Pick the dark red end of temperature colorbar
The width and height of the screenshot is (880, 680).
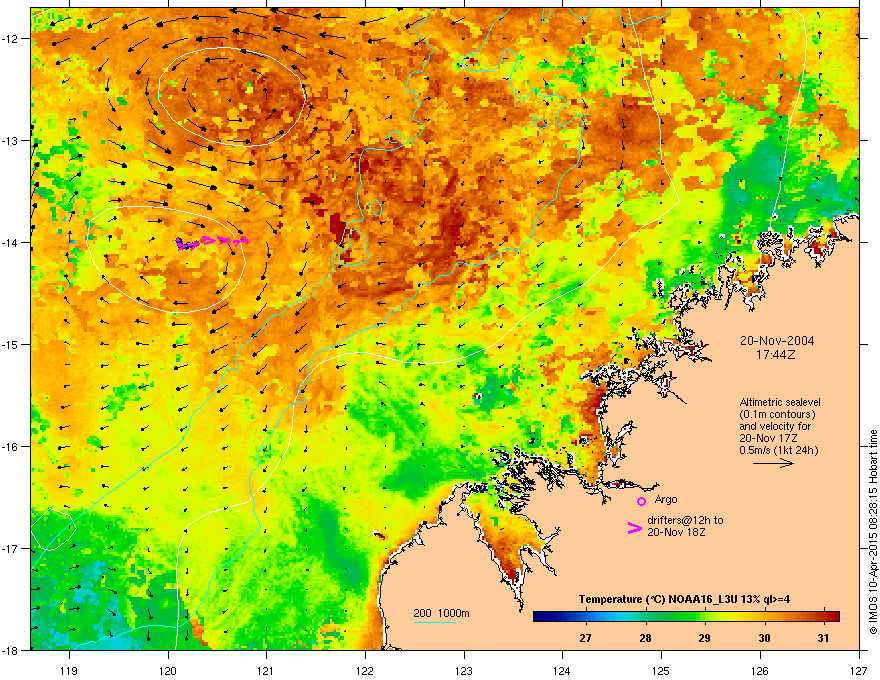[833, 617]
